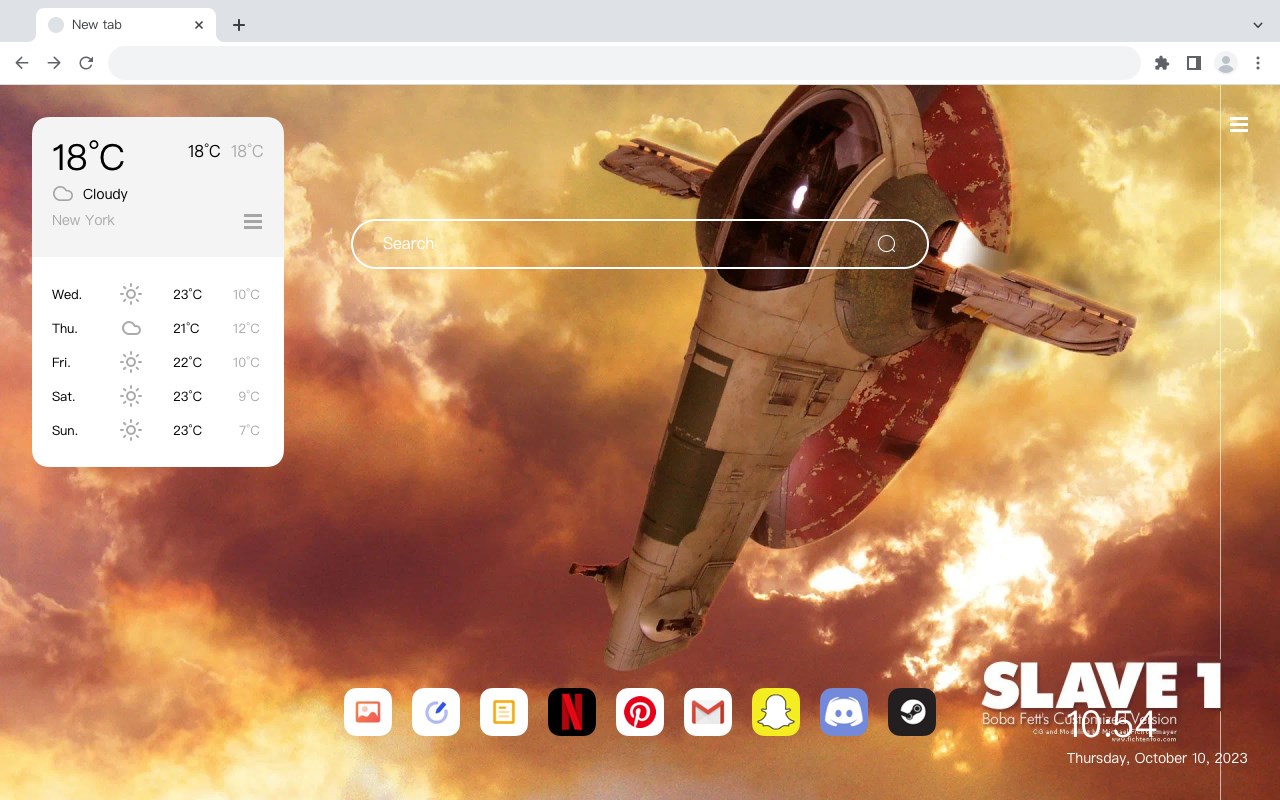This screenshot has height=800, width=1280.
Task: Open the Chrome three-dot menu
Action: (x=1258, y=63)
